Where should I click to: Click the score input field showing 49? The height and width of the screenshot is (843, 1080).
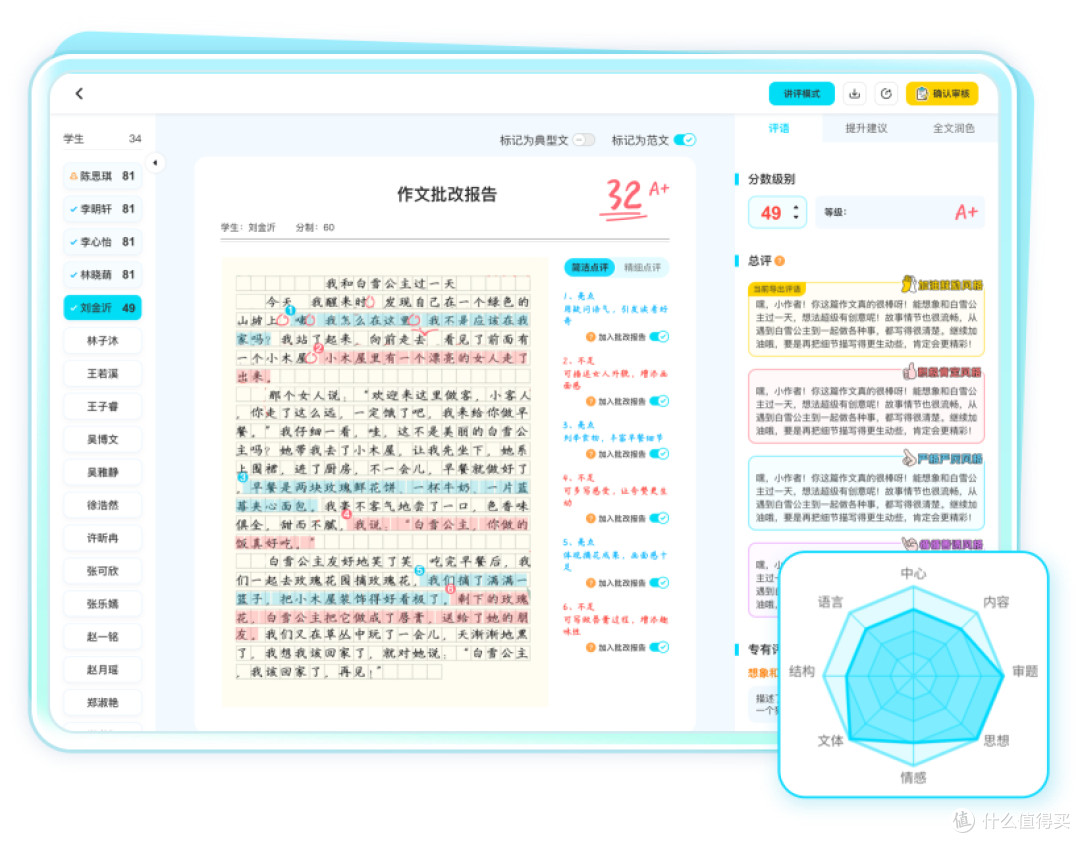coord(777,212)
